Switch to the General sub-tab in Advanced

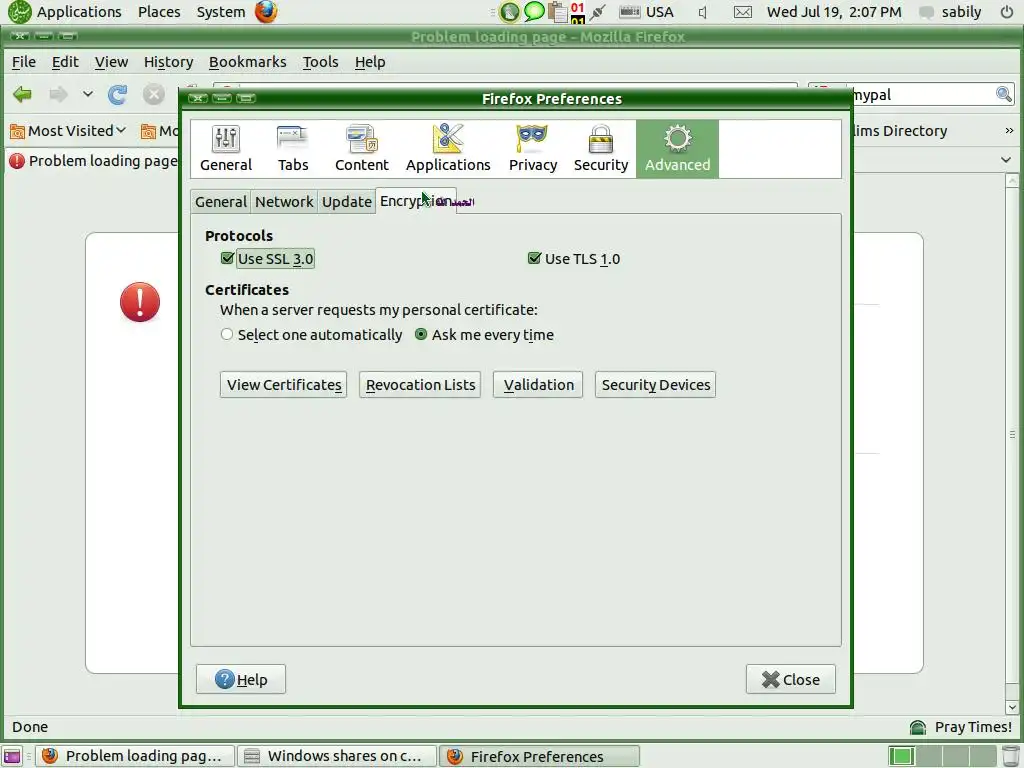[x=221, y=202]
